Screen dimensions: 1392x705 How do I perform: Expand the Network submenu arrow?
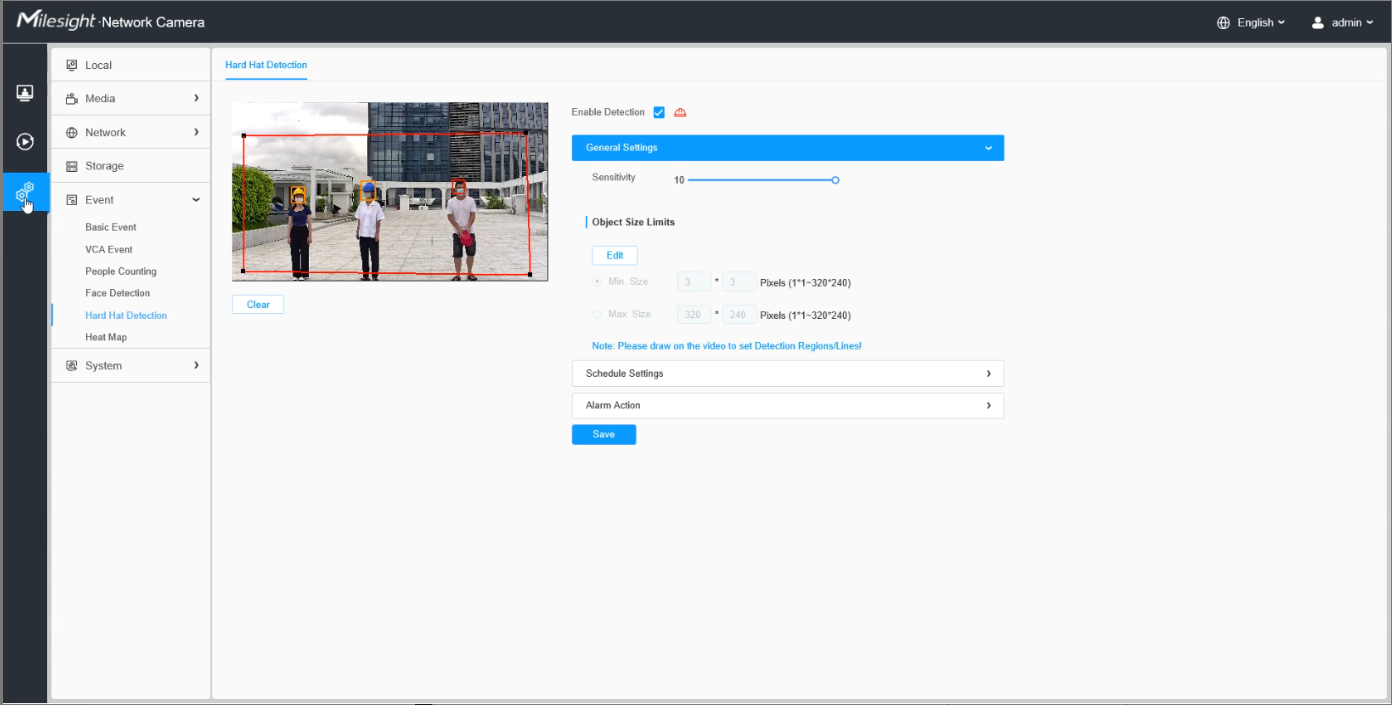196,132
